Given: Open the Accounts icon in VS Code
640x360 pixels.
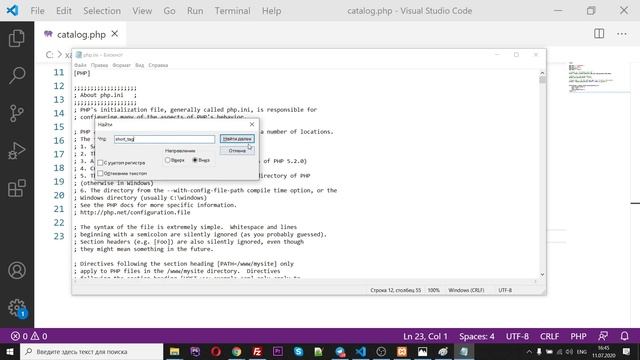Looking at the screenshot, I should 17,271.
